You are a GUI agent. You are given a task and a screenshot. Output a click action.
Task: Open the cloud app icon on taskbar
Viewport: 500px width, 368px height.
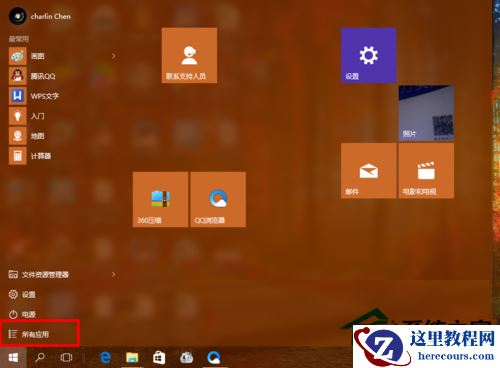click(x=186, y=358)
